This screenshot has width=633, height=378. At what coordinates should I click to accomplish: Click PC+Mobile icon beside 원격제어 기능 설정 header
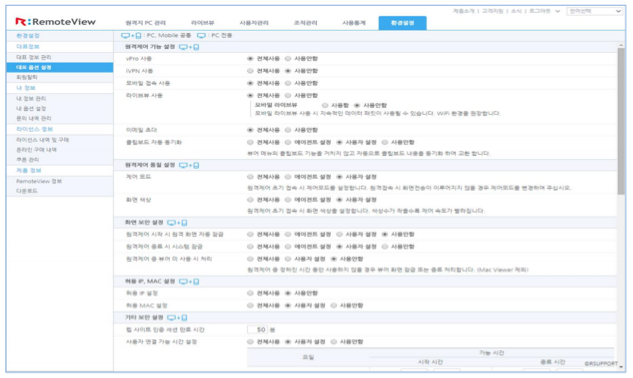pyautogui.click(x=189, y=47)
